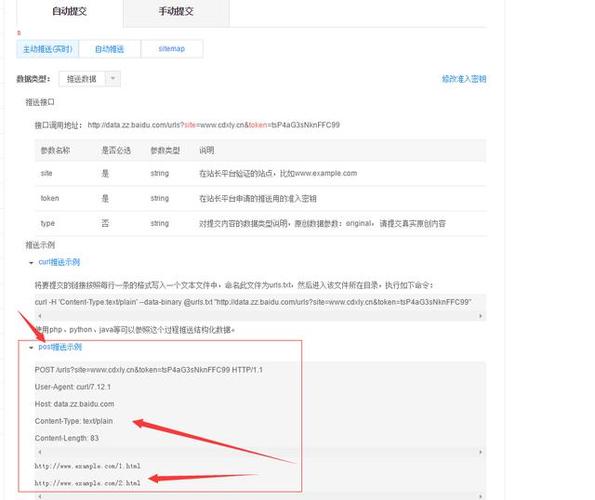Screen dimensions: 595x500
Task: Click the site row description with www.example.com
Action: (x=278, y=173)
